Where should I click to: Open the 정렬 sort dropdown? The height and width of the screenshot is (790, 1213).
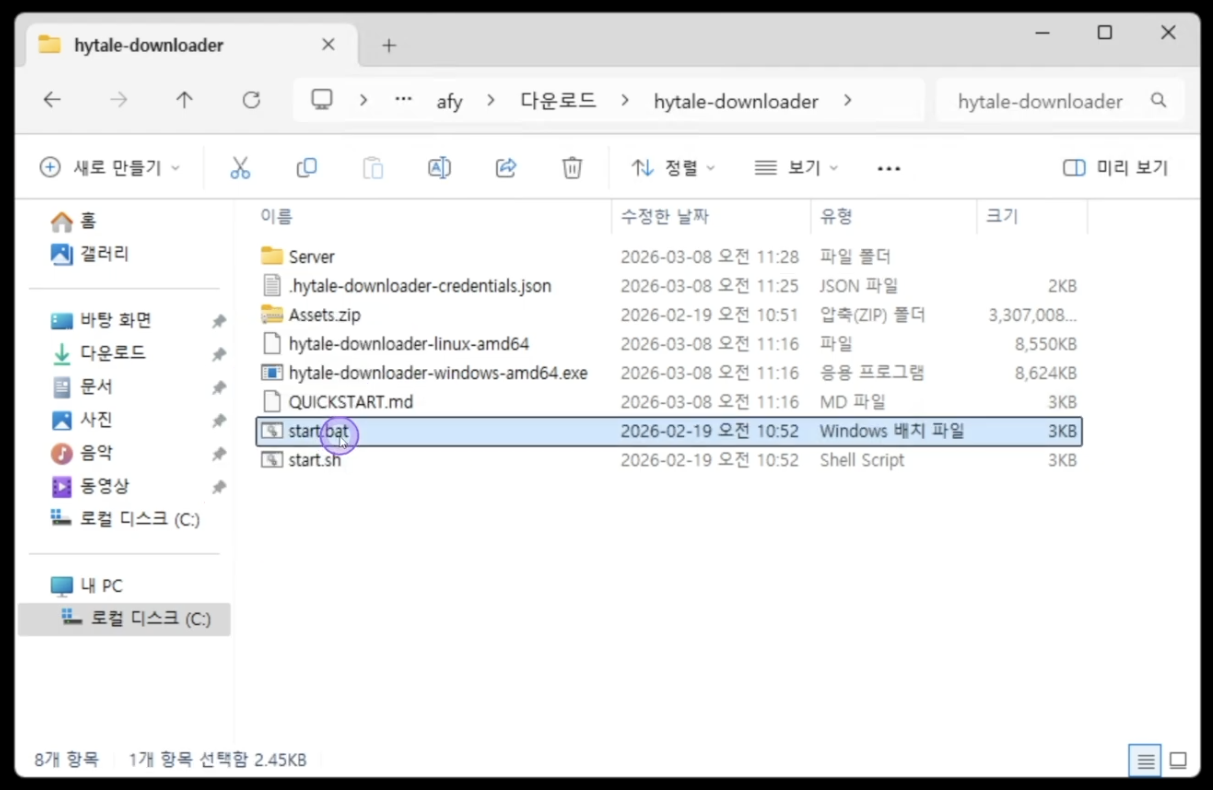point(673,168)
